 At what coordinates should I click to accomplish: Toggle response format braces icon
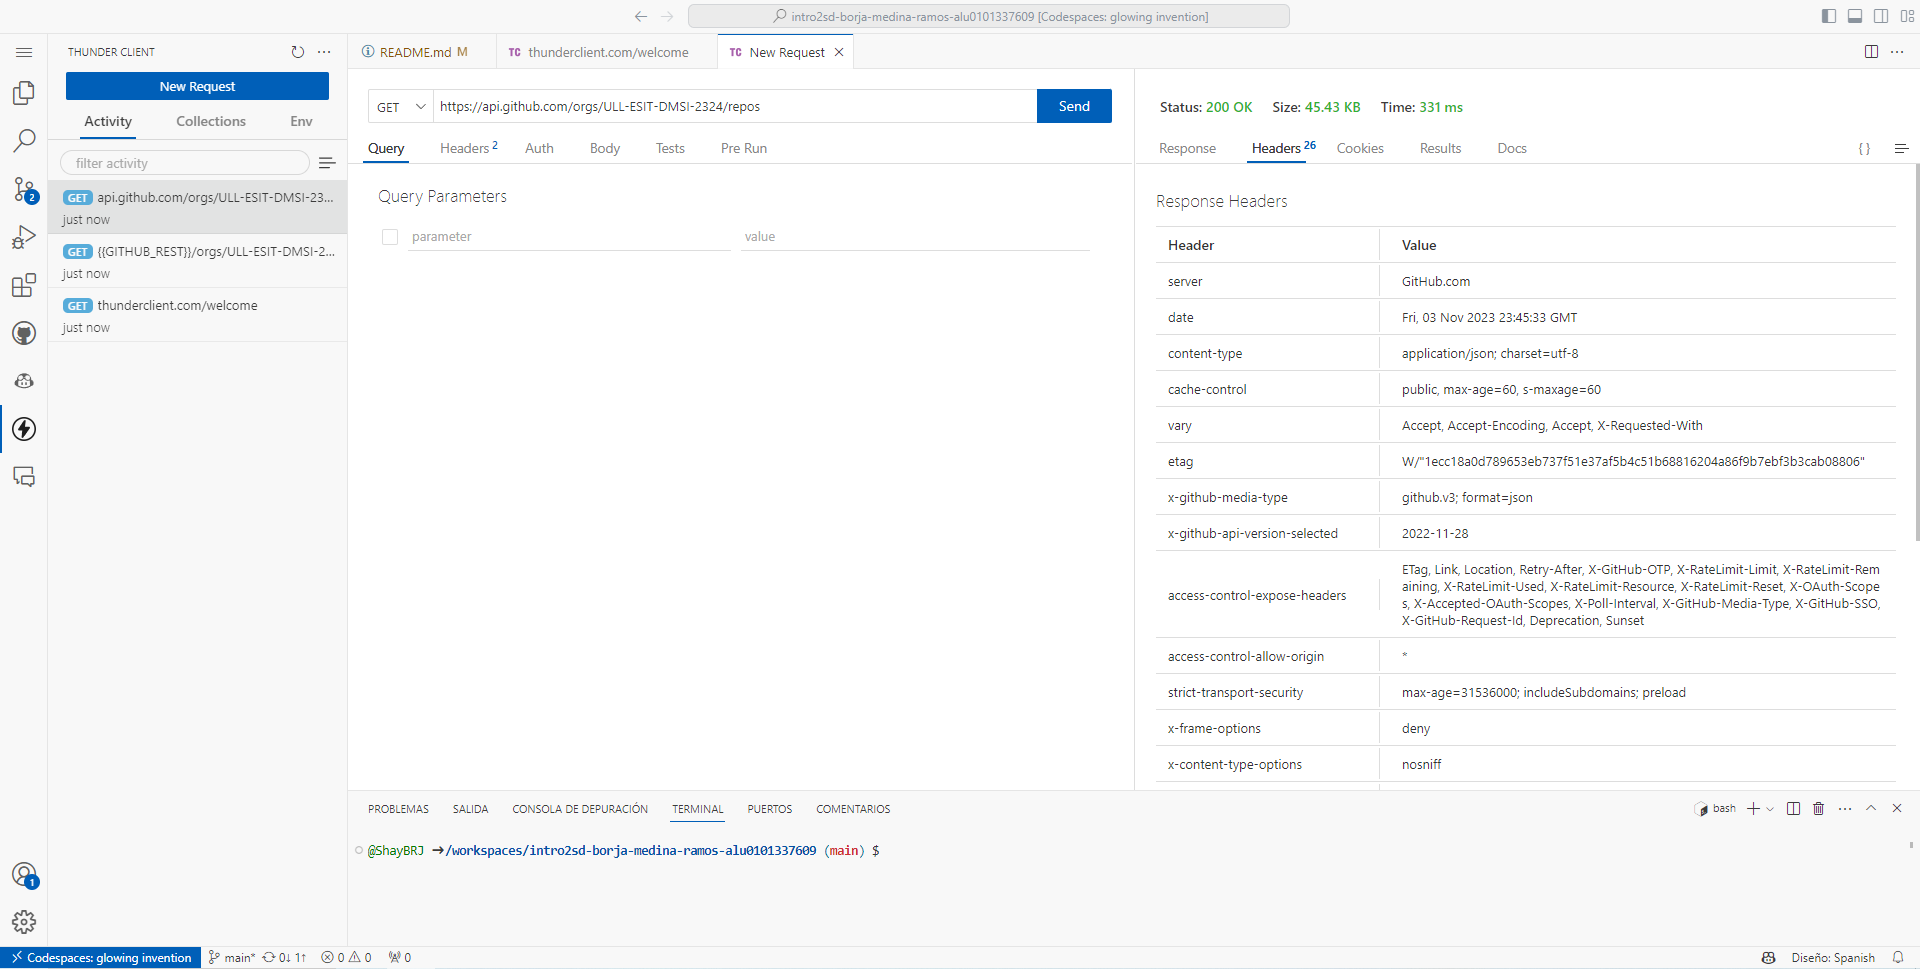pos(1864,149)
